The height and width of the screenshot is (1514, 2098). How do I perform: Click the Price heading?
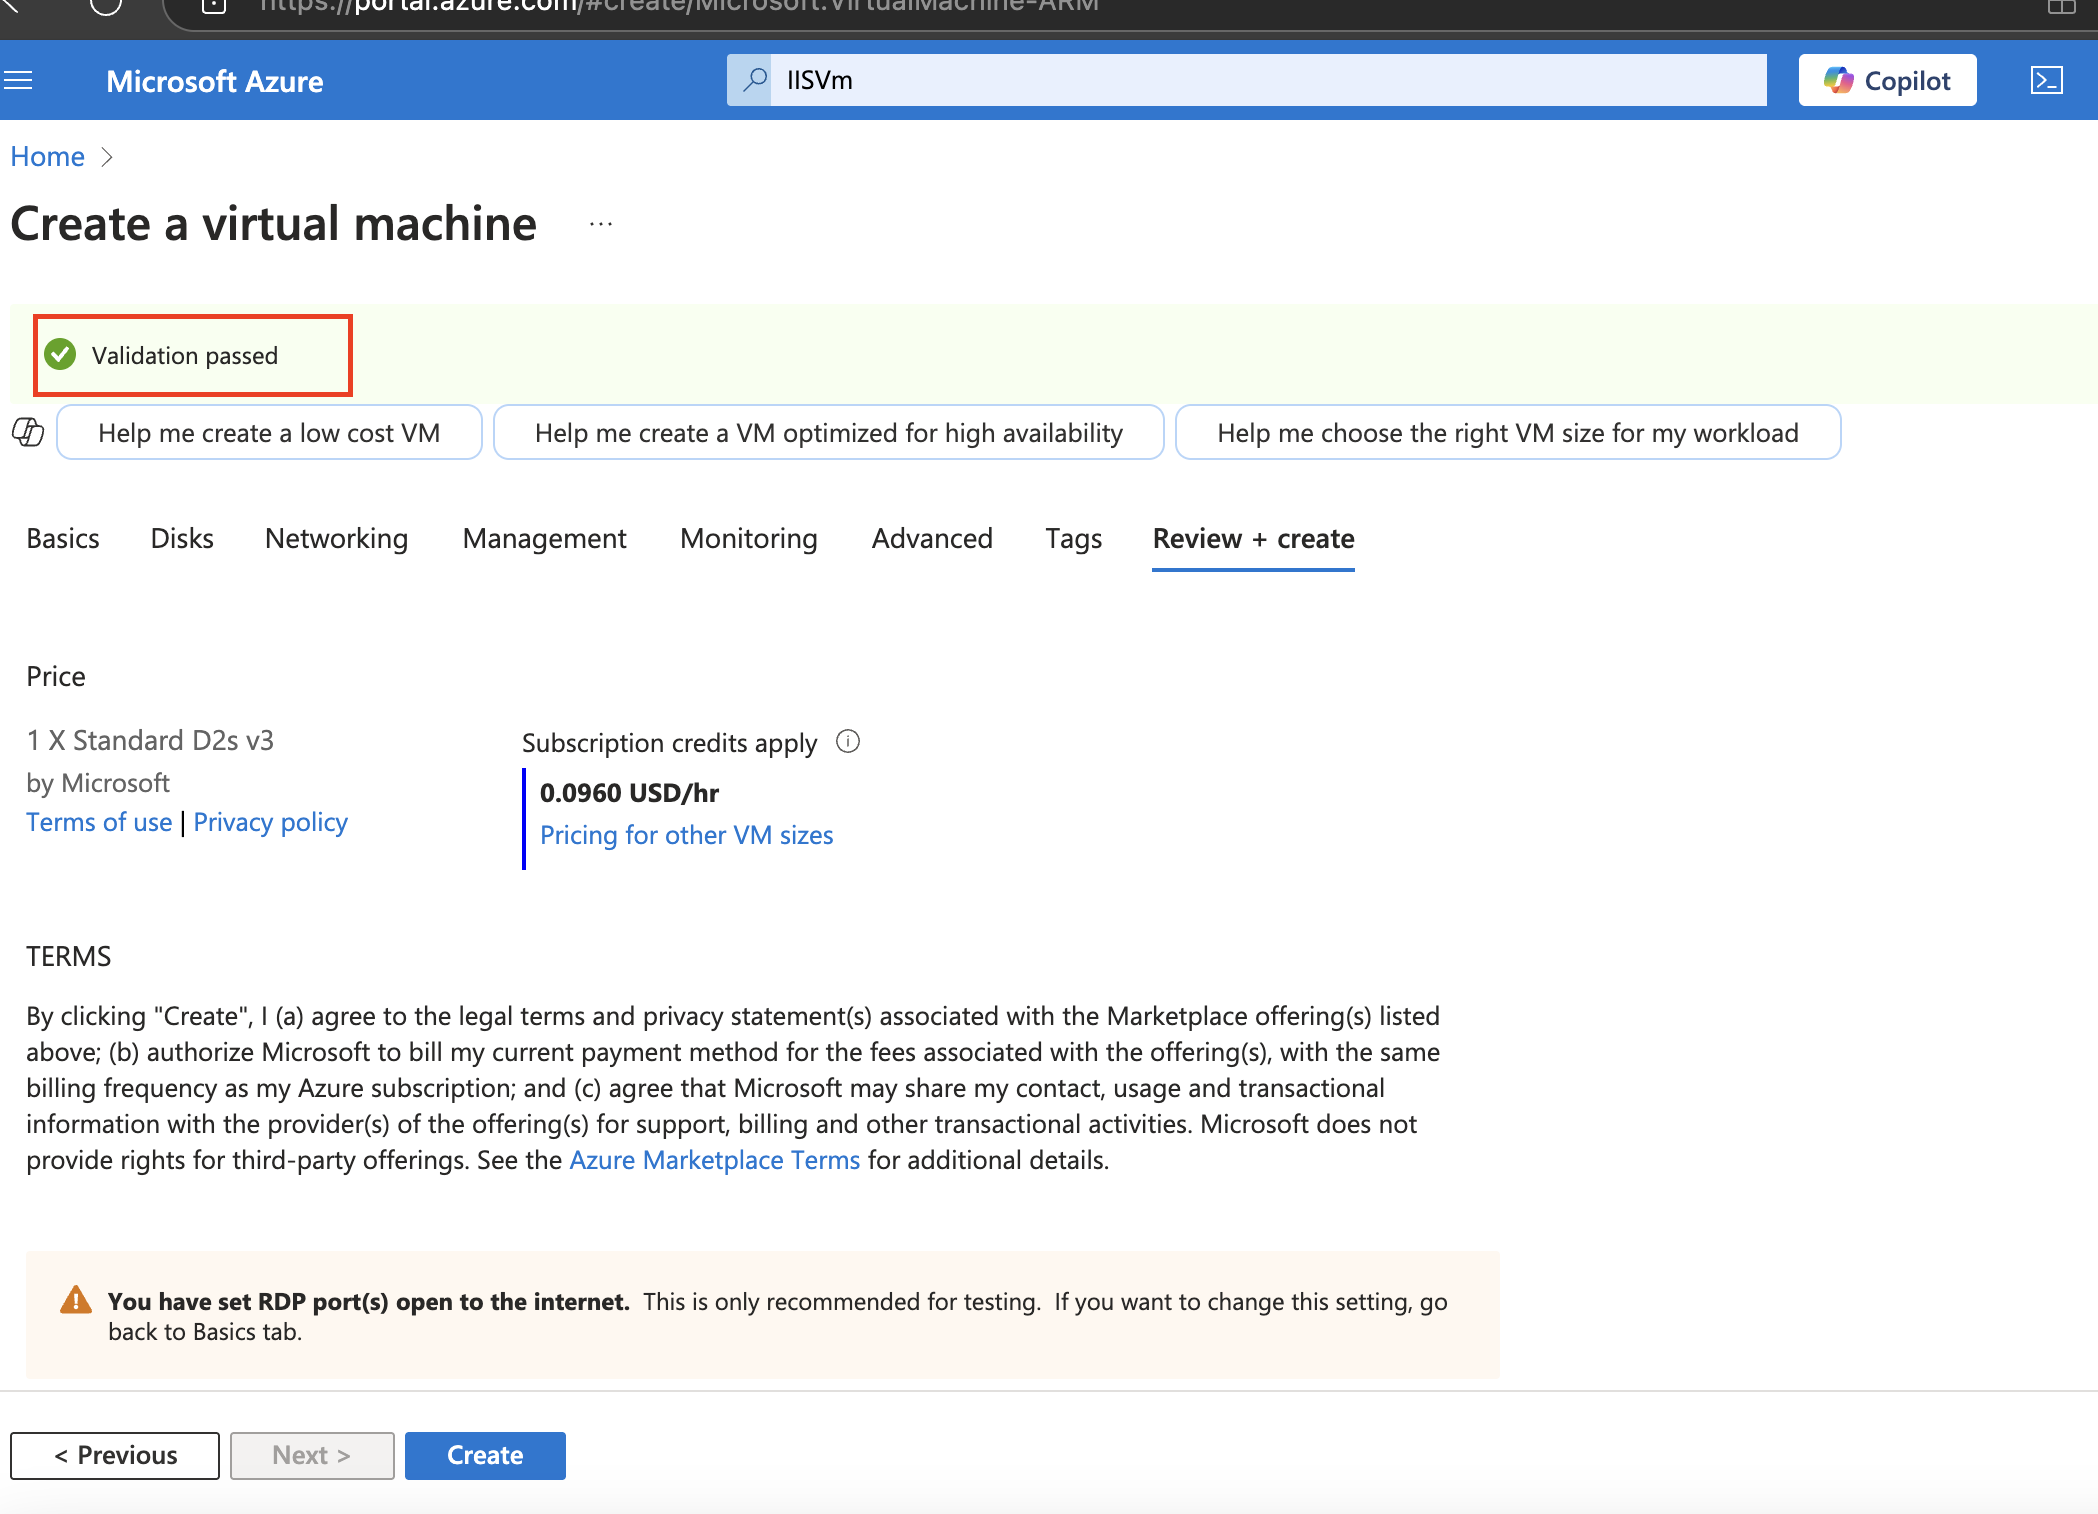click(56, 676)
